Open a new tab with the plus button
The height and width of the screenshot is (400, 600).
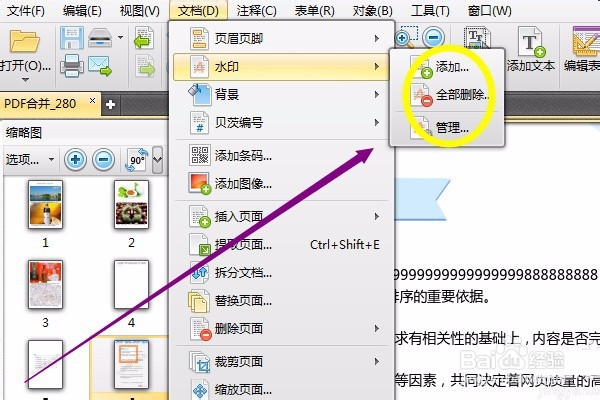pos(111,104)
